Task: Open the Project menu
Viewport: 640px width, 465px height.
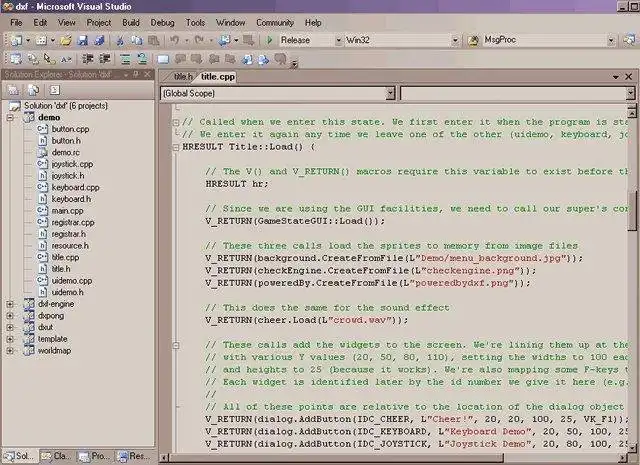Action: tap(99, 23)
